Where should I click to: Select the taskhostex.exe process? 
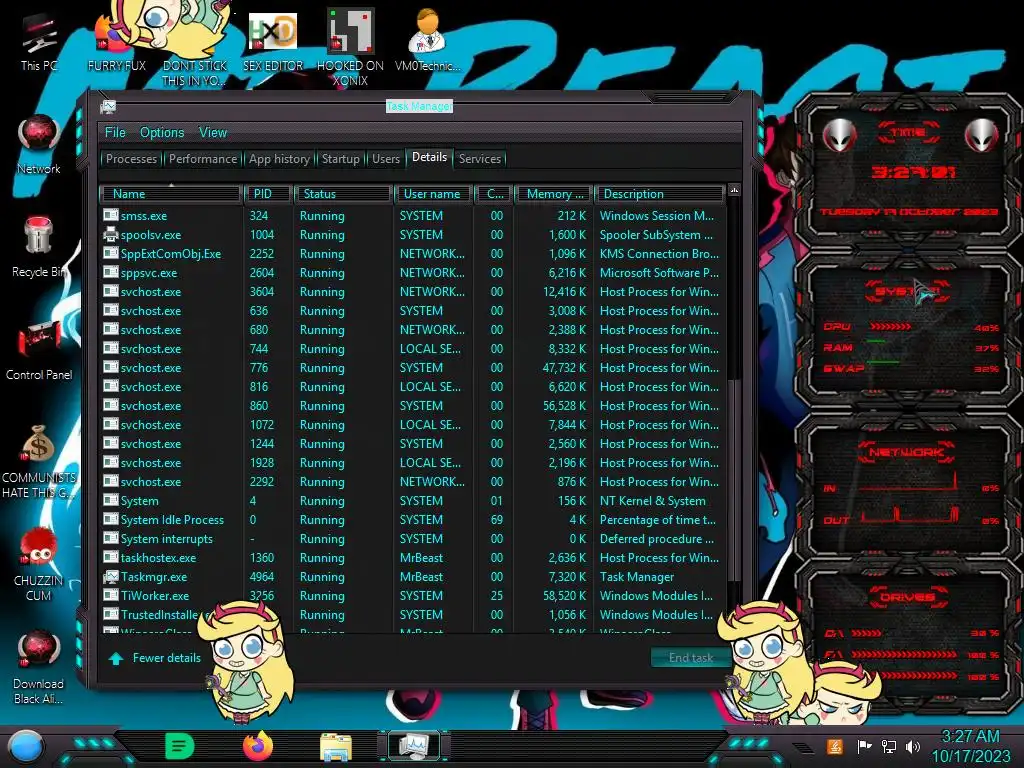click(x=413, y=558)
